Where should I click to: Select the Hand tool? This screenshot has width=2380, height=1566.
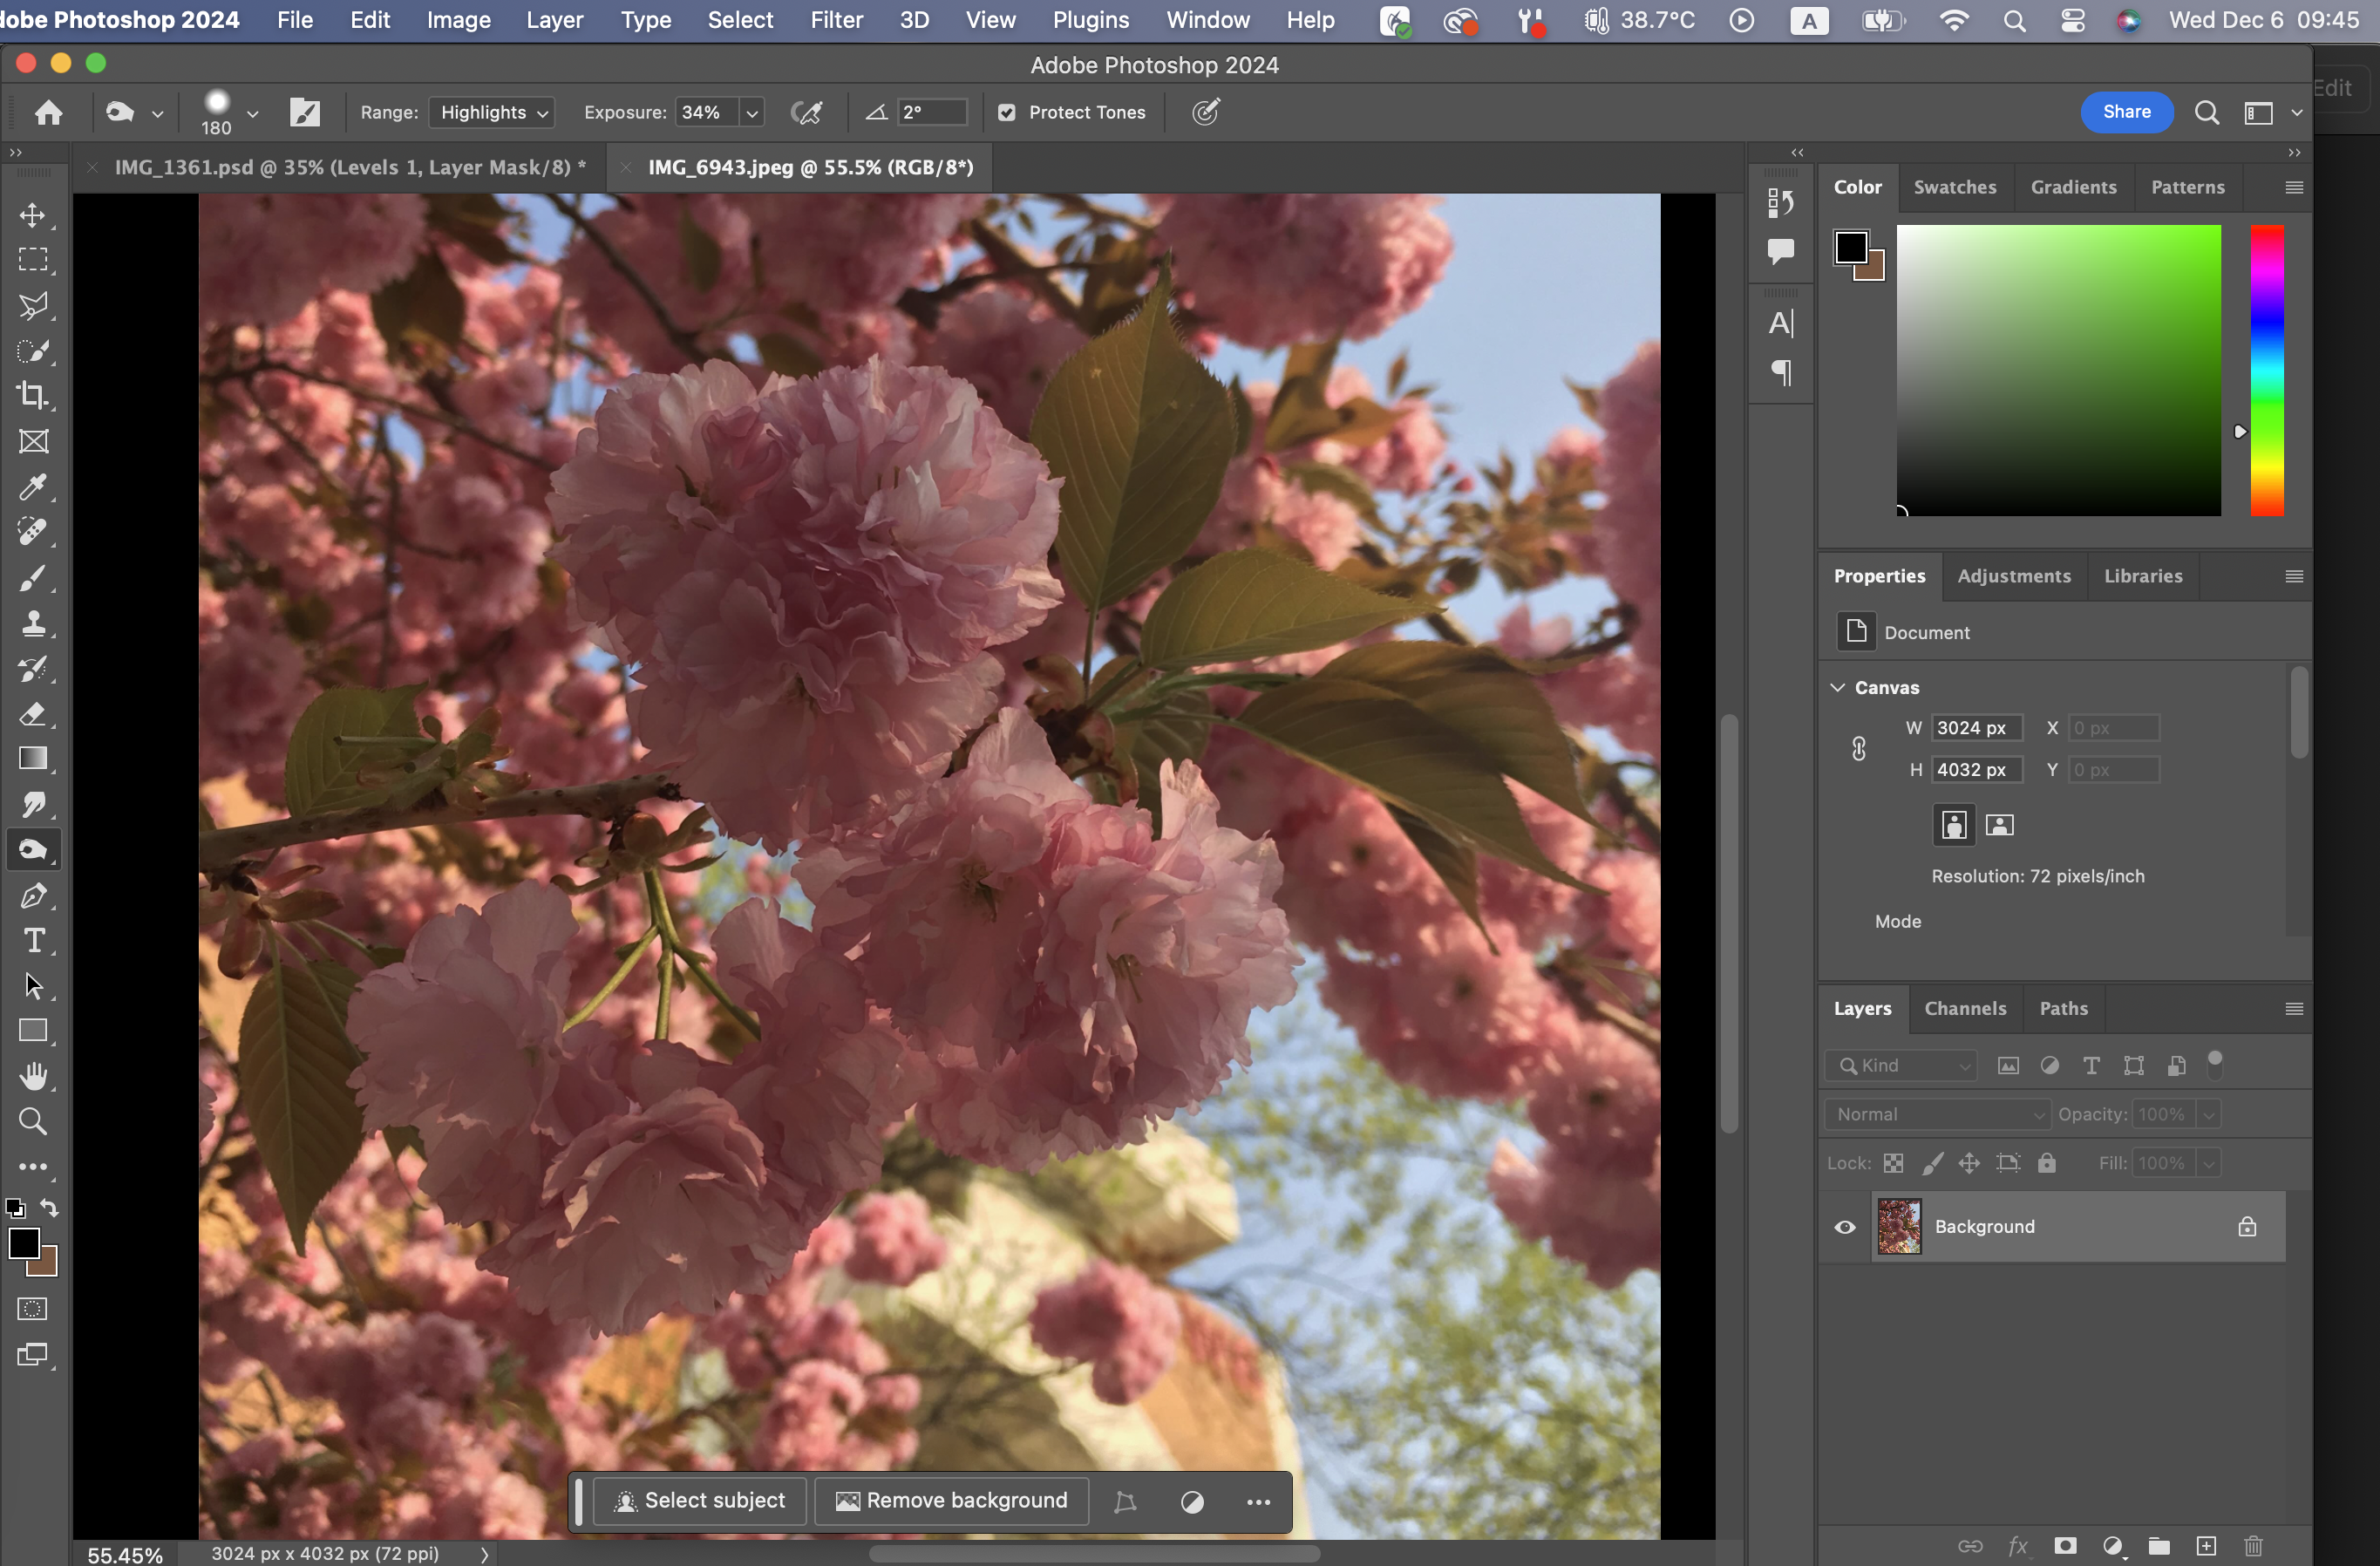33,1076
